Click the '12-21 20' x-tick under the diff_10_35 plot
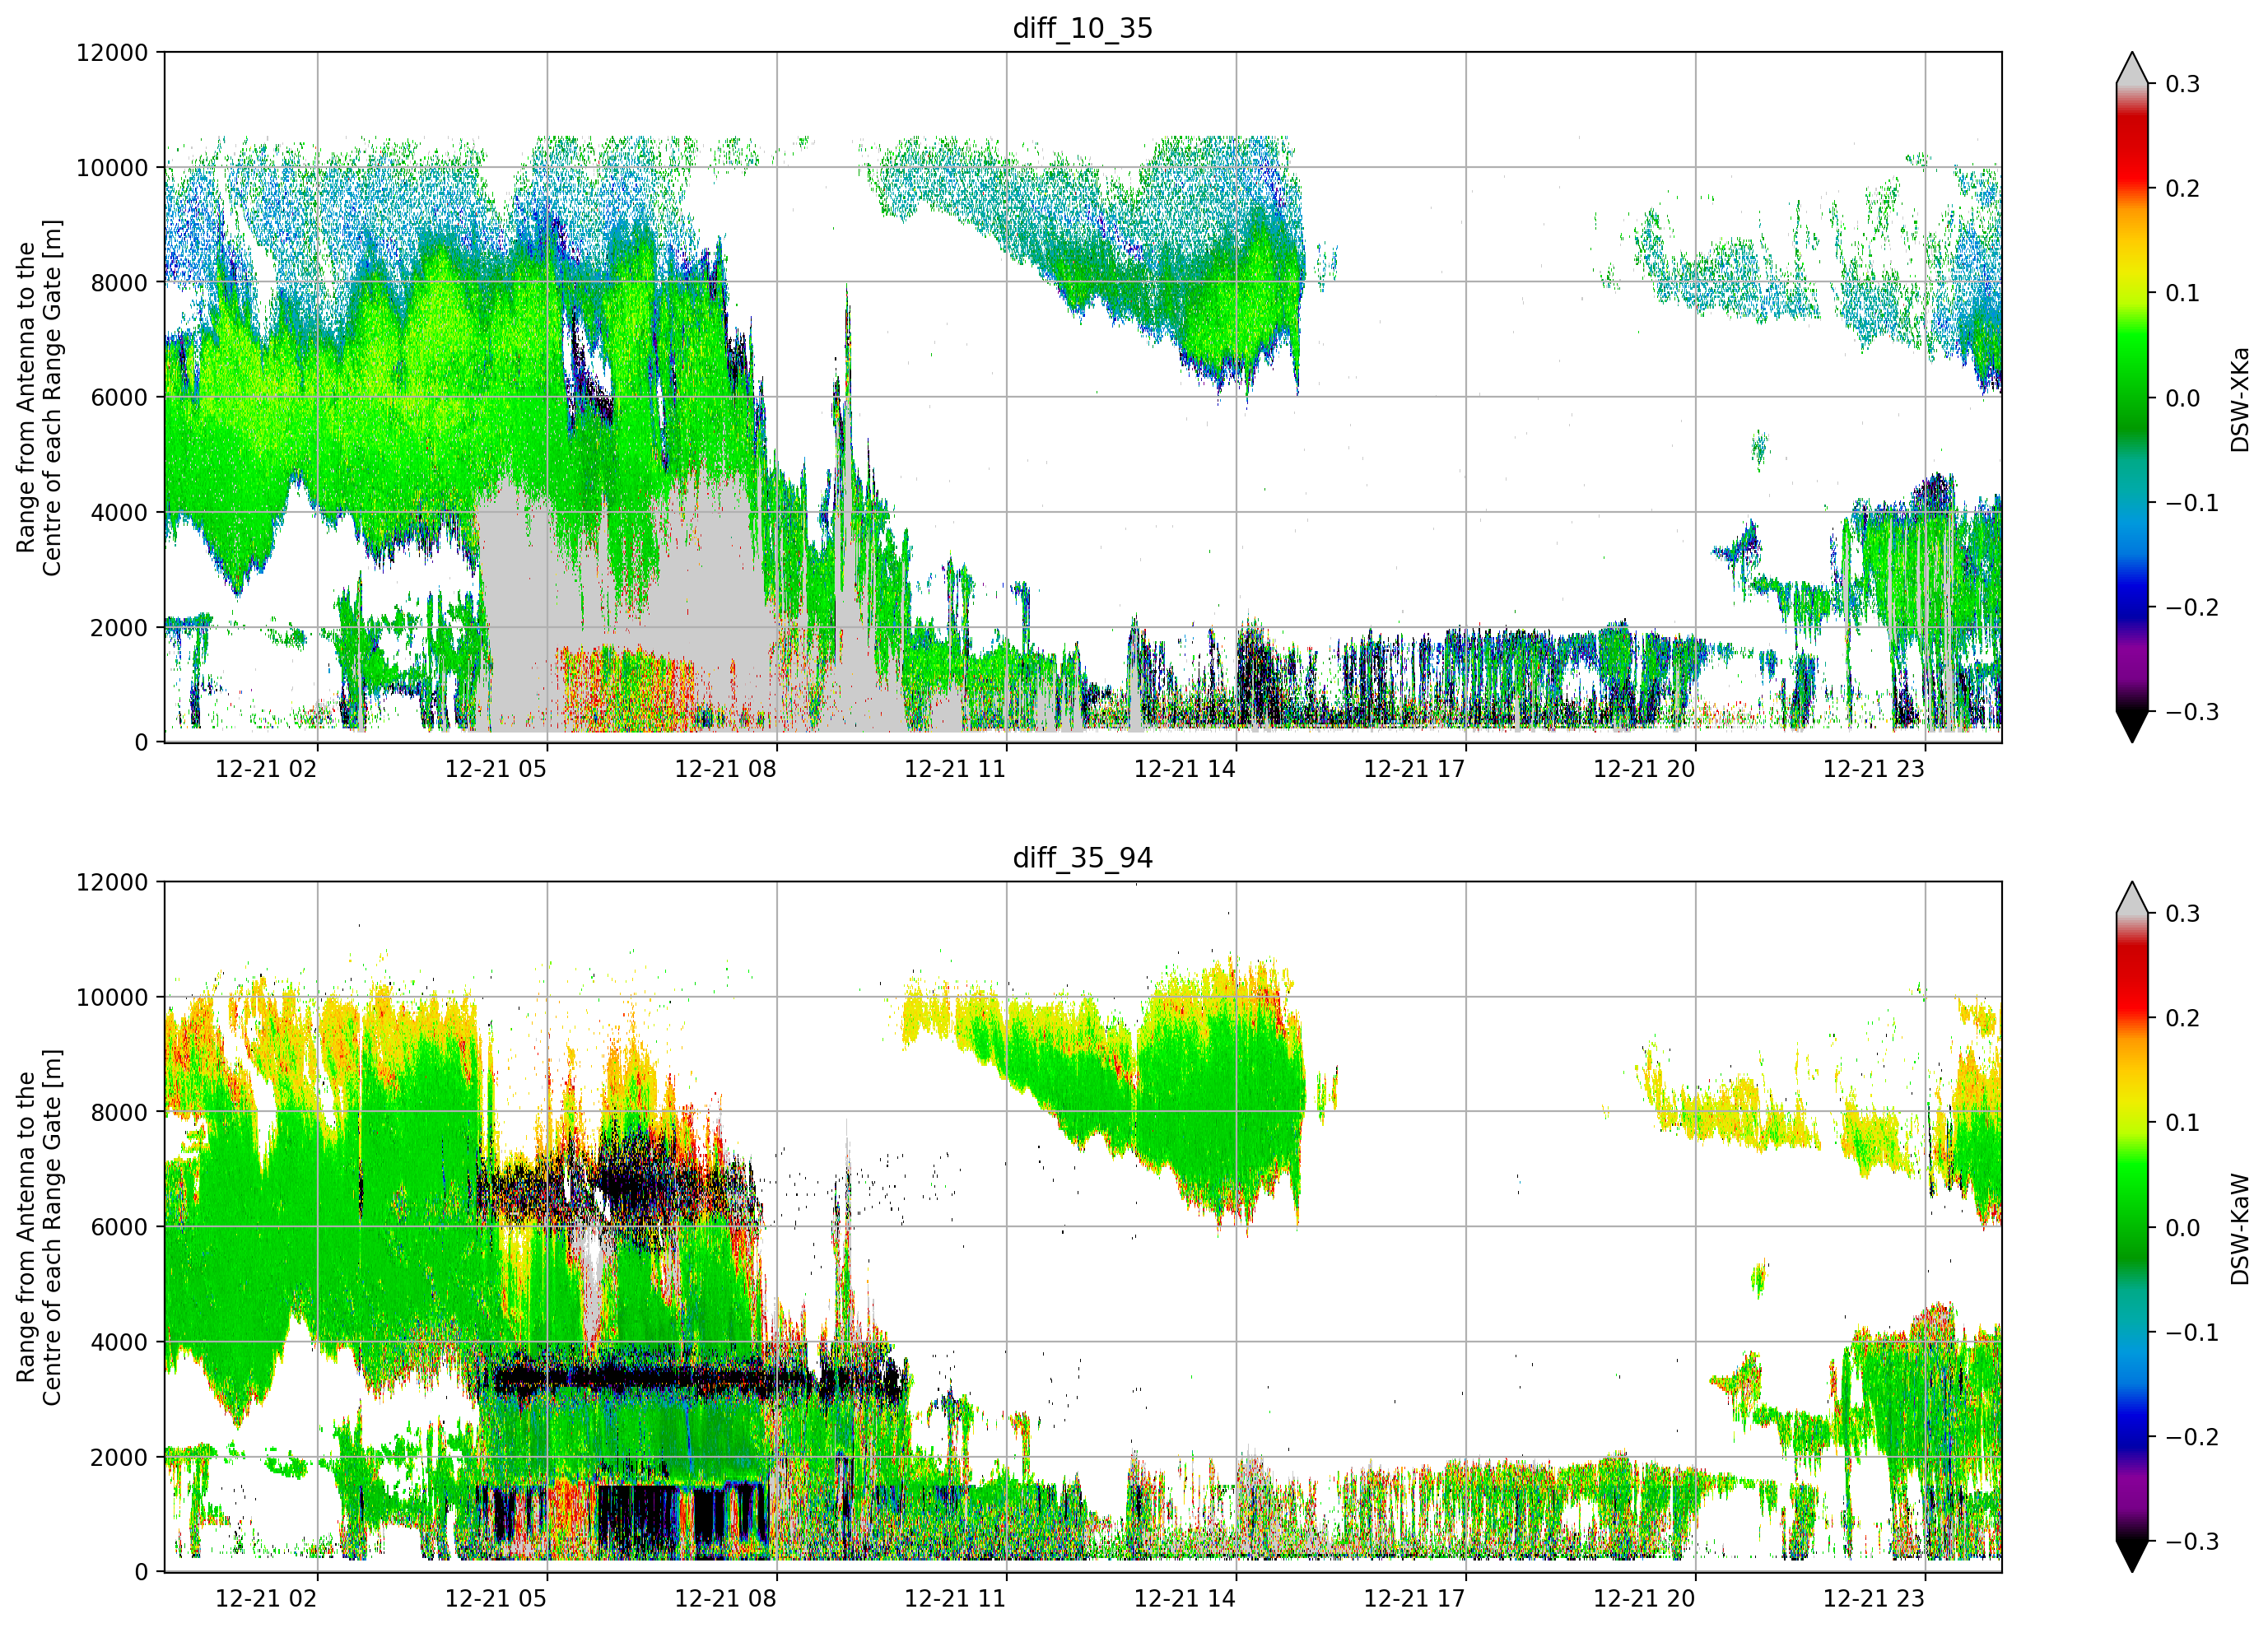Image resolution: width=2268 pixels, height=1628 pixels. pyautogui.click(x=1644, y=769)
